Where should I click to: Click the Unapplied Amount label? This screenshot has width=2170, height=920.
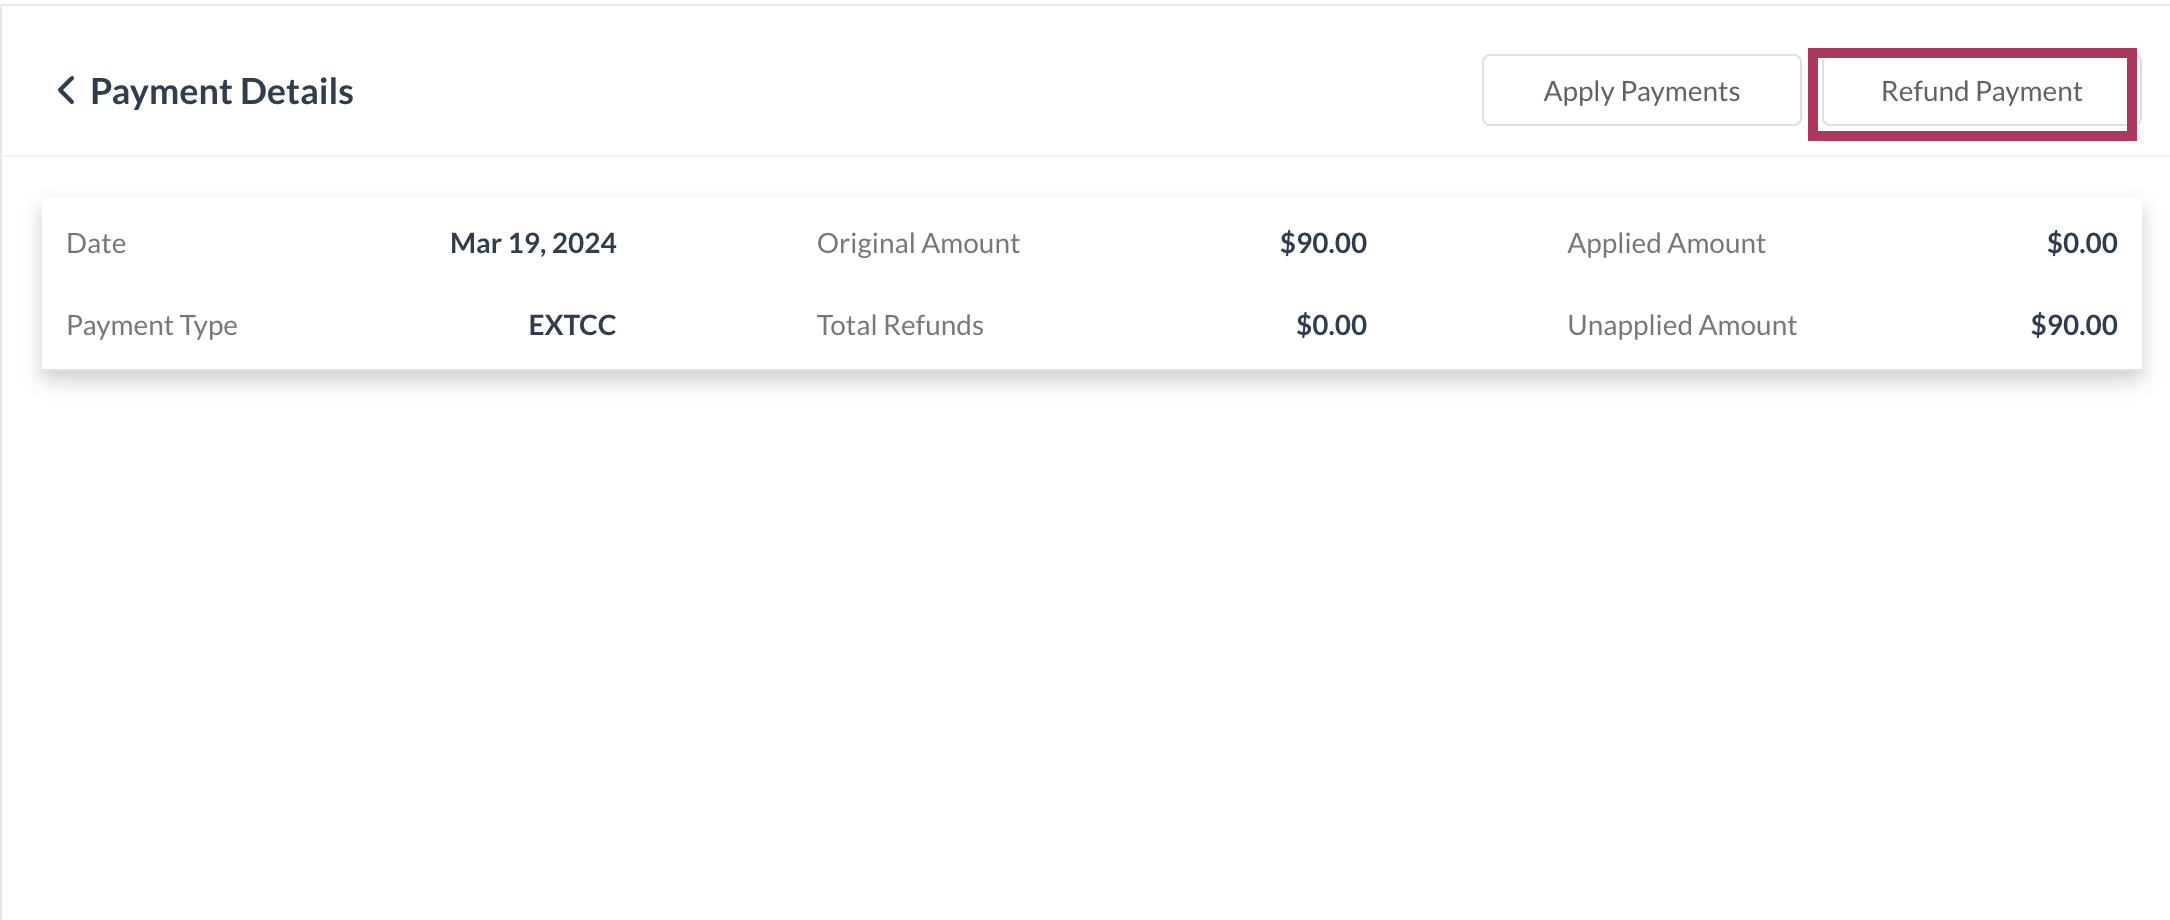[x=1682, y=325]
